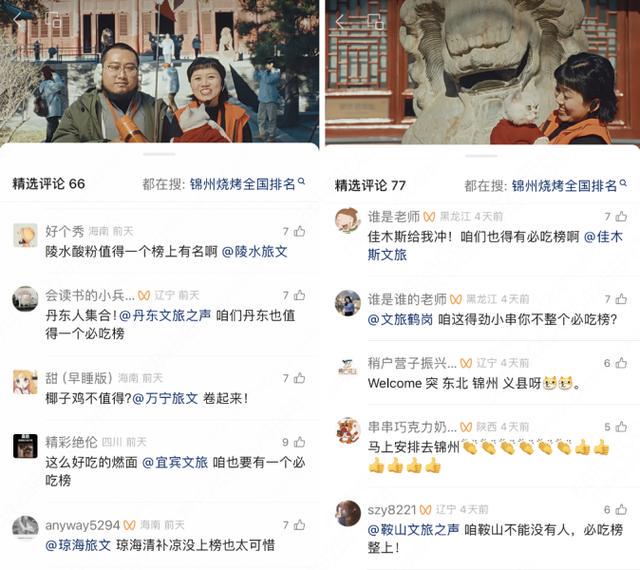Tap the right comment panel's drag handle

pyautogui.click(x=481, y=156)
